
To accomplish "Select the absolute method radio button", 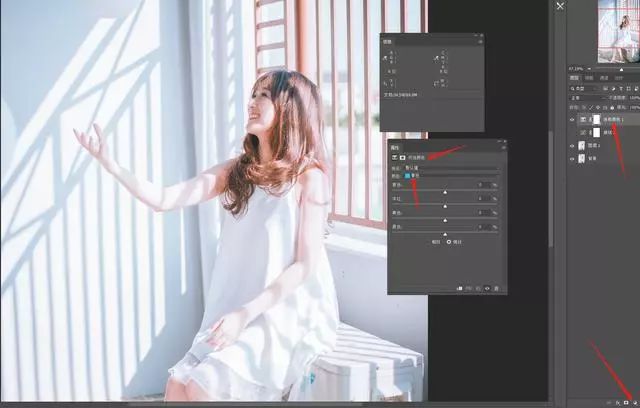I will [449, 242].
